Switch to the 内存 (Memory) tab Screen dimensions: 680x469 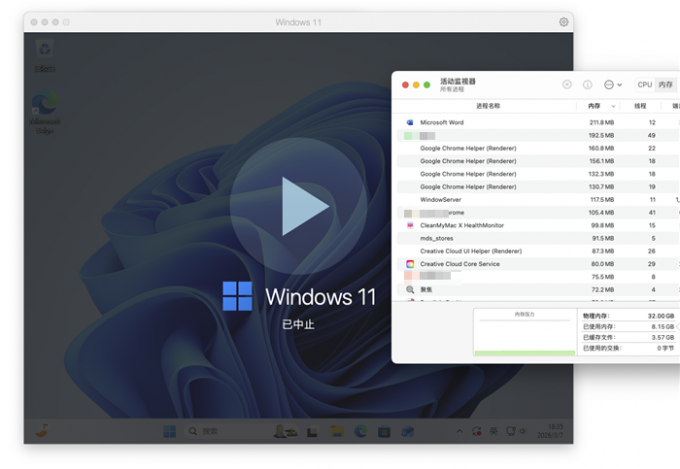(x=665, y=85)
